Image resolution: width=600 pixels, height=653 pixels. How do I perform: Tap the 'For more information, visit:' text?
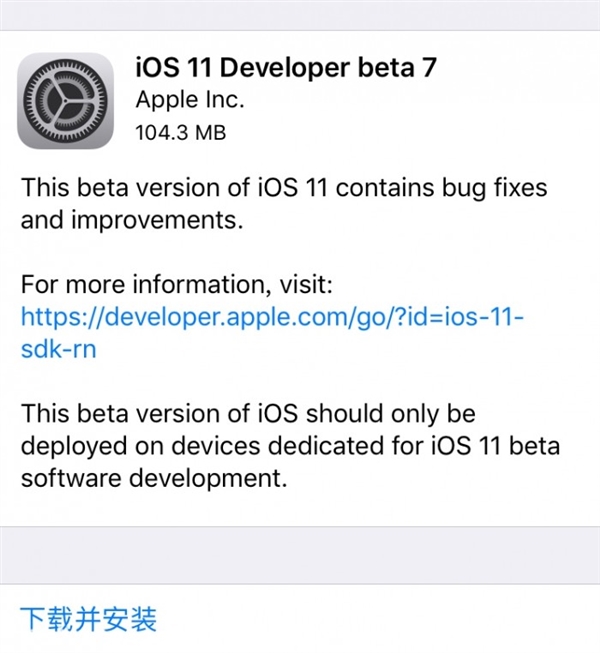tap(177, 284)
